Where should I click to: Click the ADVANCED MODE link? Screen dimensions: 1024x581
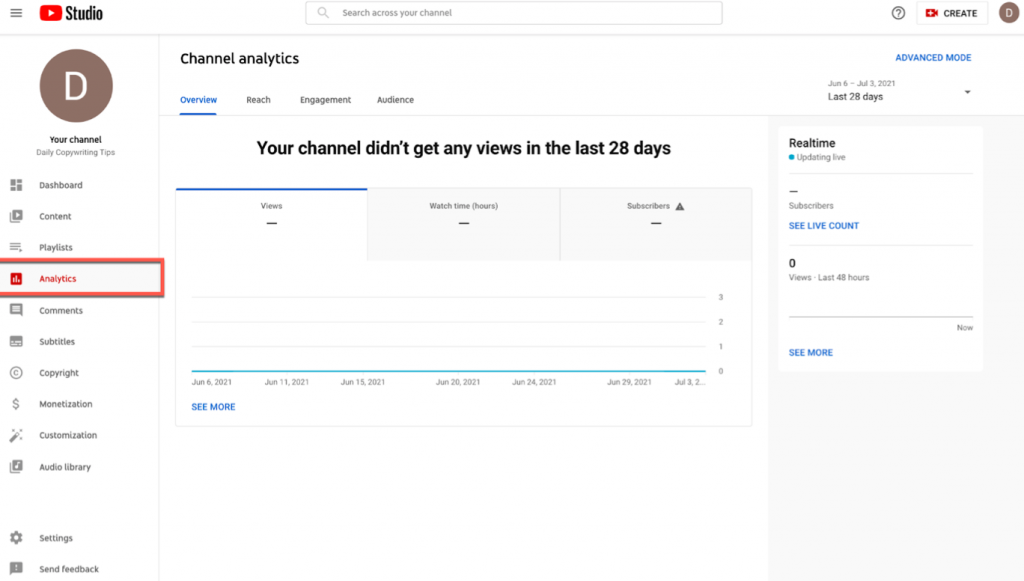(x=933, y=57)
